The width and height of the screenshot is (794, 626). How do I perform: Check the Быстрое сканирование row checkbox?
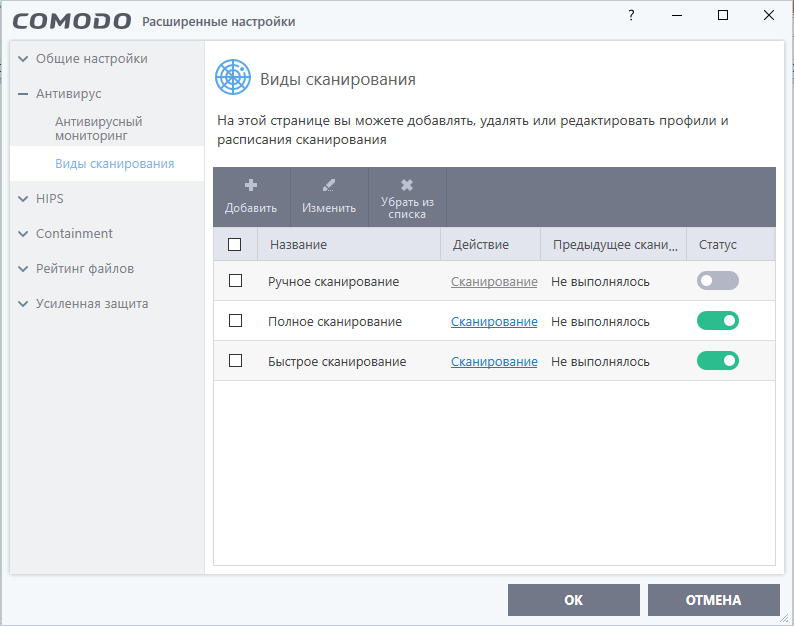pos(235,361)
